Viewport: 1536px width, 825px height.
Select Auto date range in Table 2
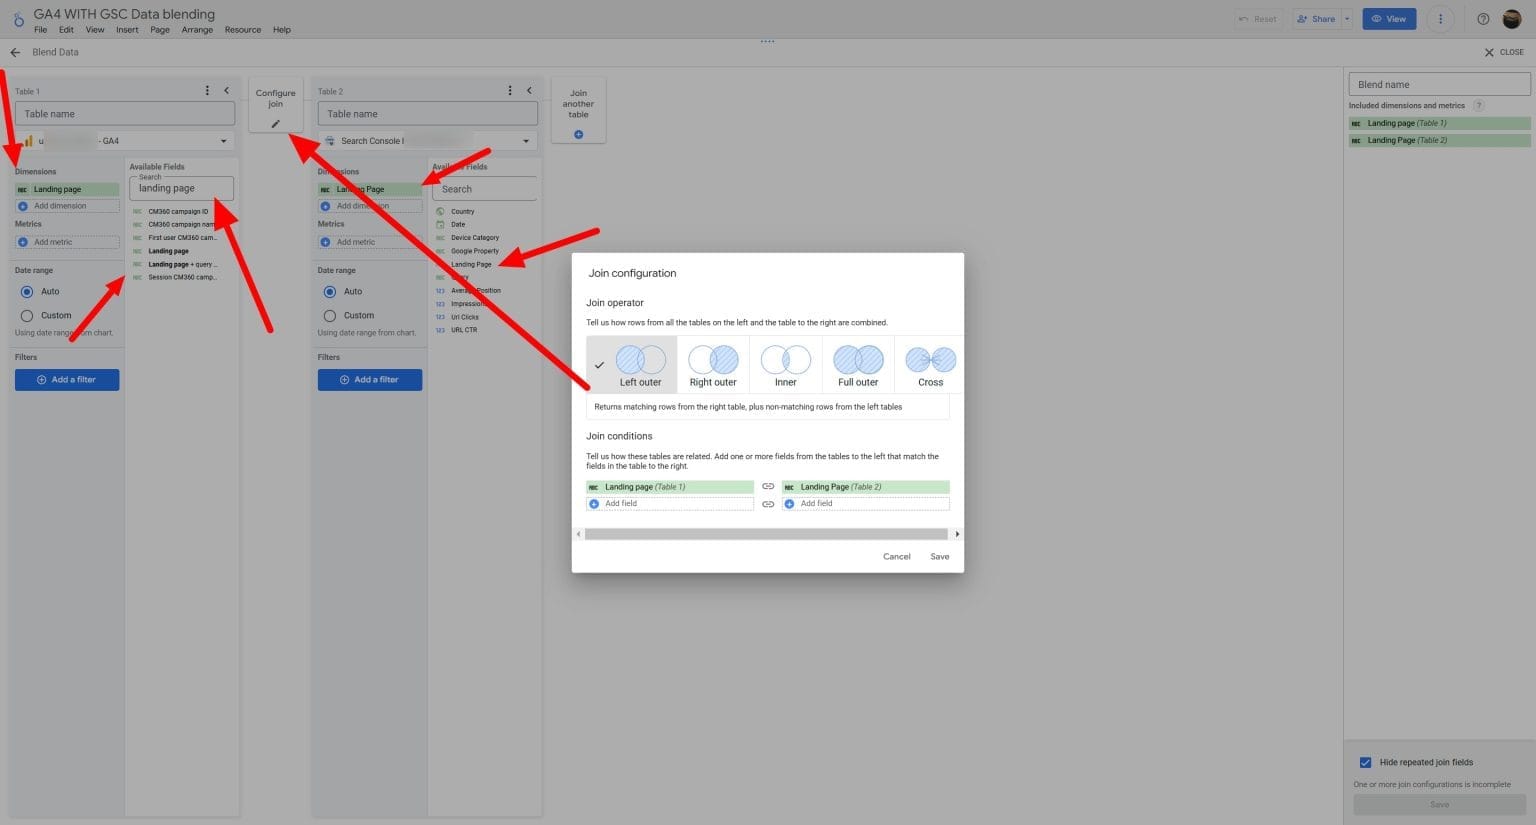click(x=330, y=291)
